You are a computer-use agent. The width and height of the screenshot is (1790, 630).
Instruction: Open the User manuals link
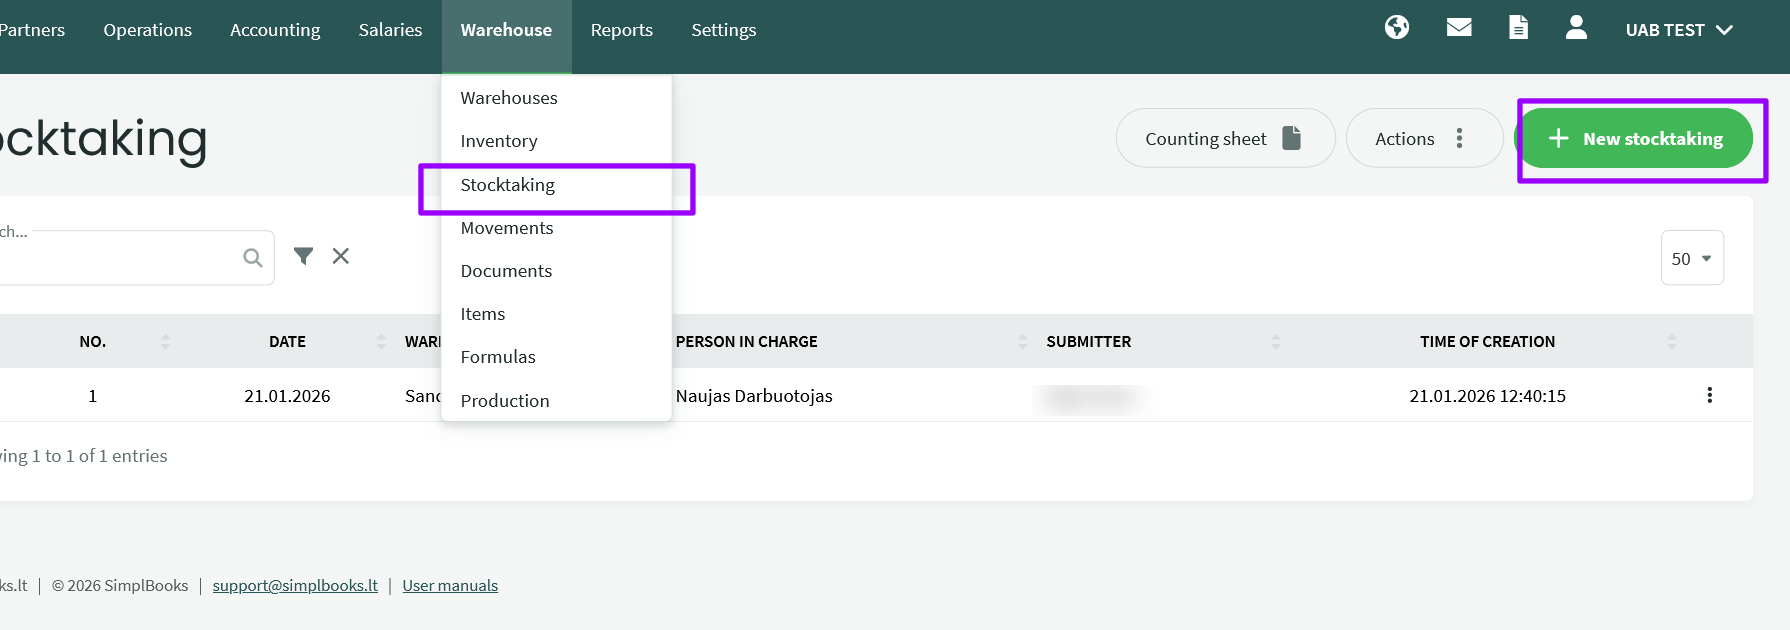click(450, 586)
